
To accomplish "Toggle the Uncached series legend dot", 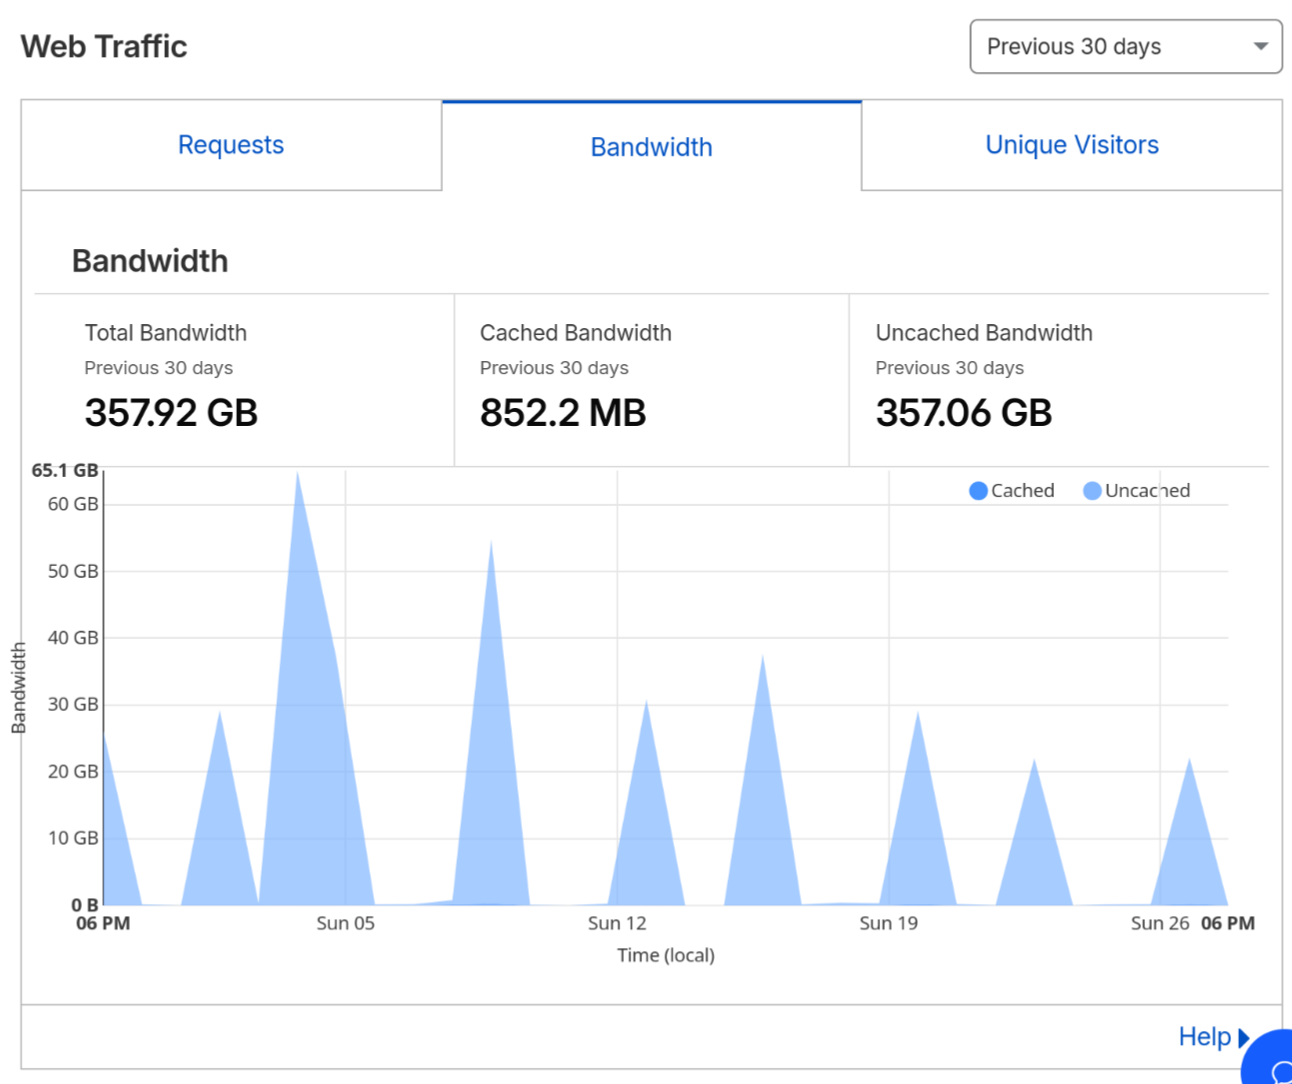I will coord(1093,491).
